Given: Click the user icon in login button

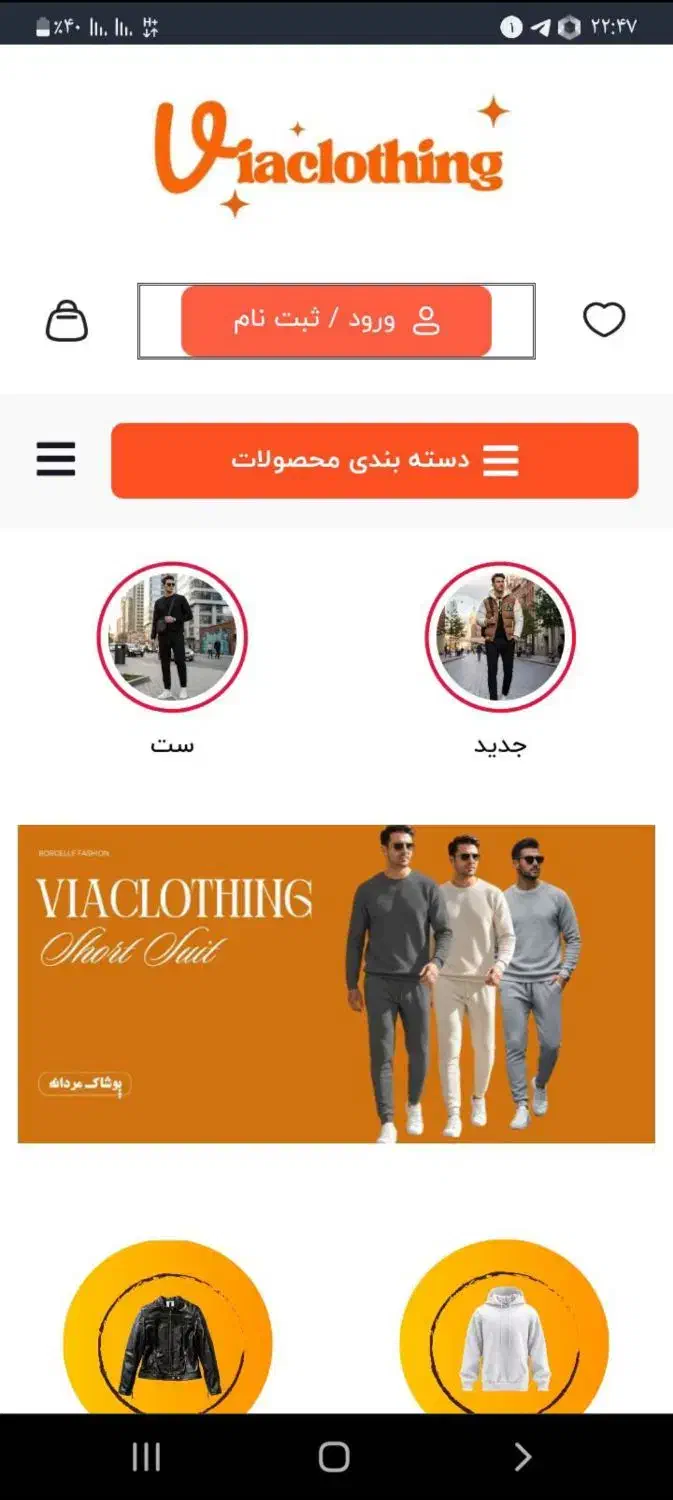Looking at the screenshot, I should [x=426, y=320].
